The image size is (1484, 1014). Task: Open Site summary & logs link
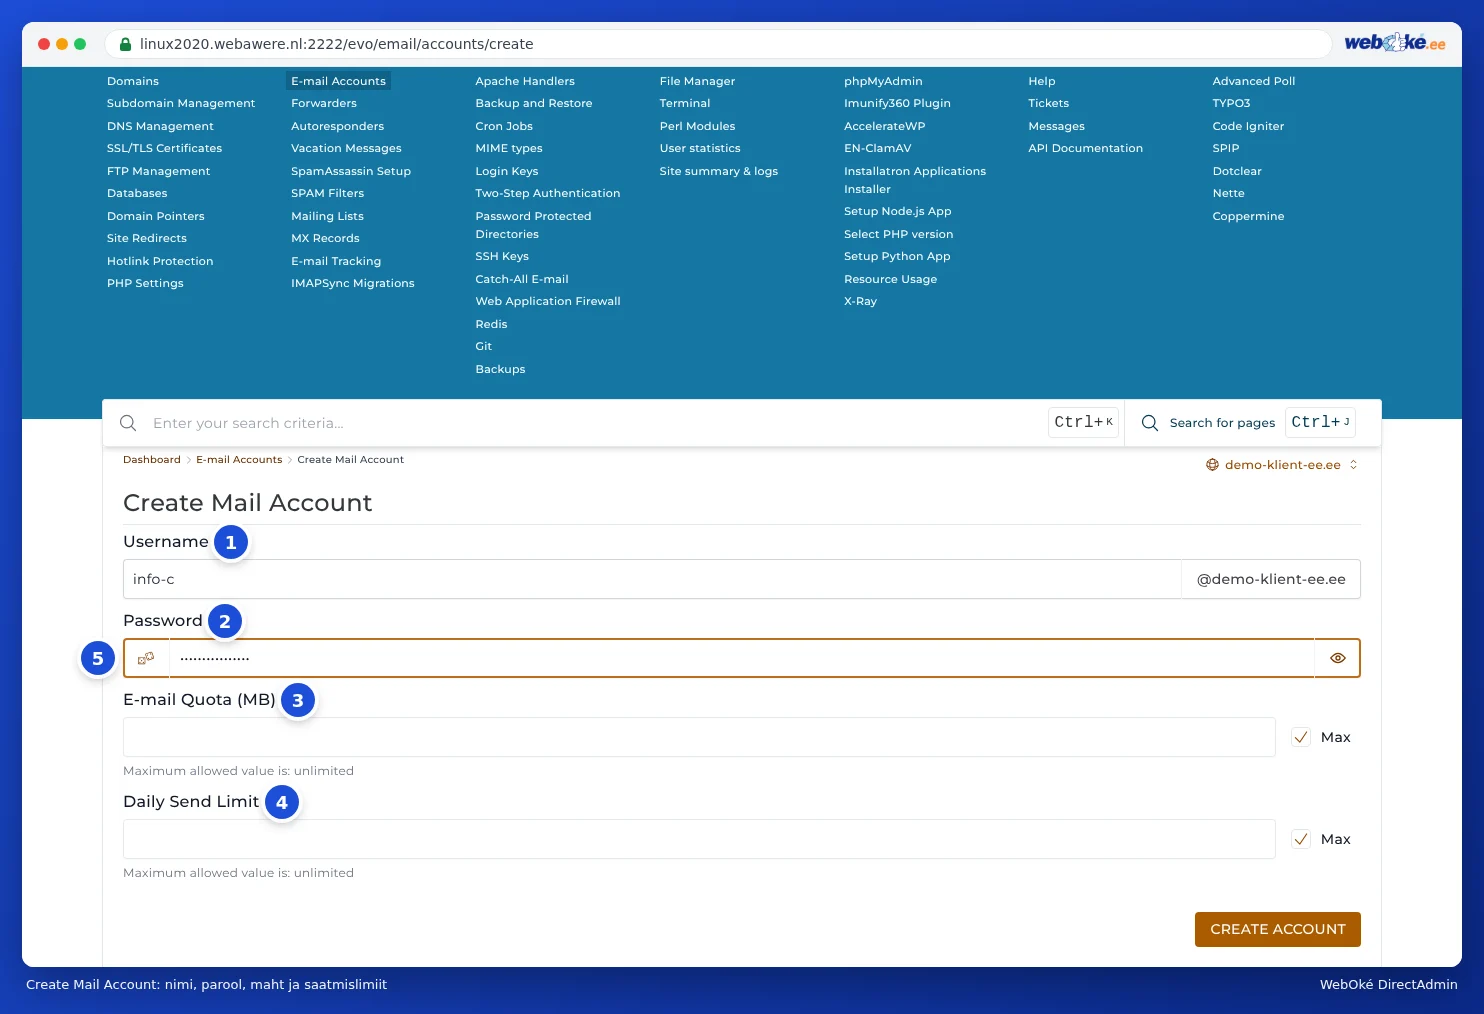point(719,171)
